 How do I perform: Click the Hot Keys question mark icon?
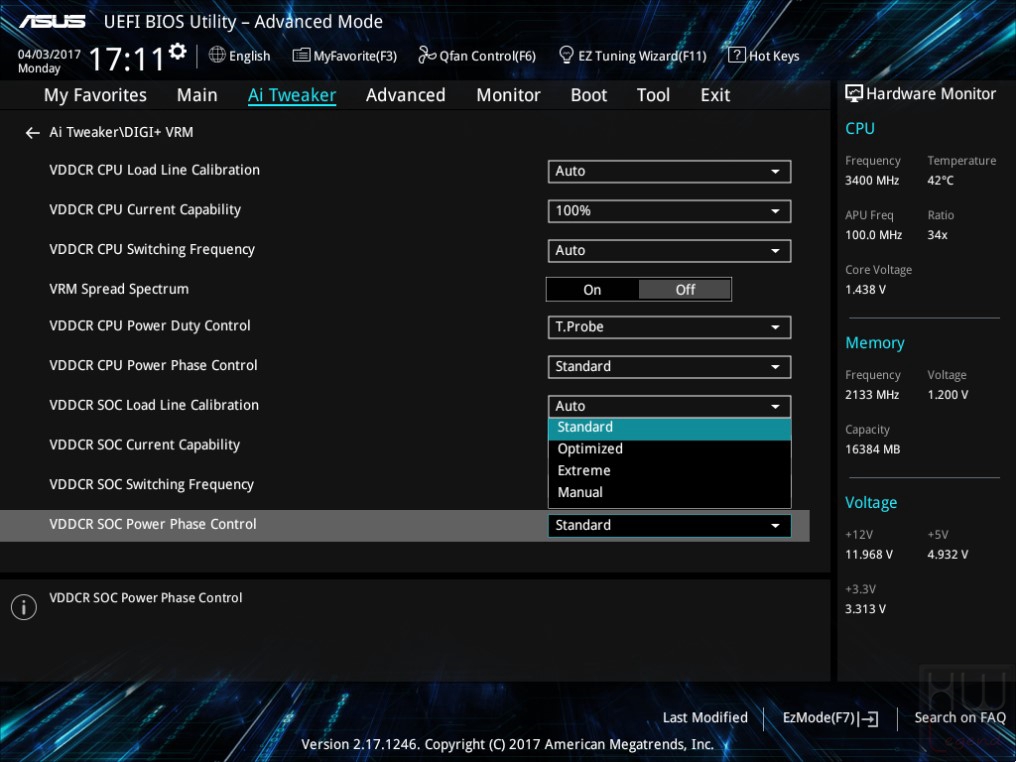(x=737, y=55)
